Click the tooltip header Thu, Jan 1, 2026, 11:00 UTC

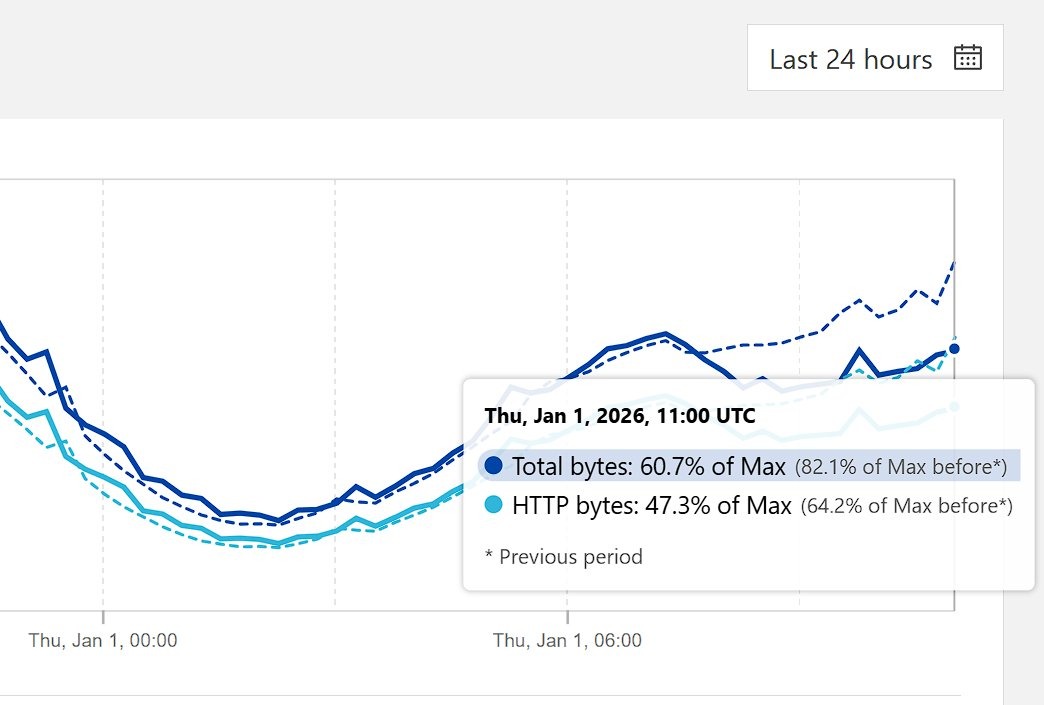point(620,415)
